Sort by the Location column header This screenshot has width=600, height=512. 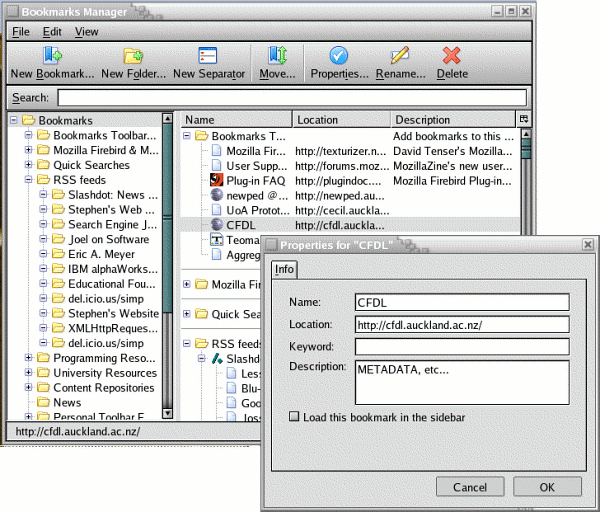coord(341,120)
